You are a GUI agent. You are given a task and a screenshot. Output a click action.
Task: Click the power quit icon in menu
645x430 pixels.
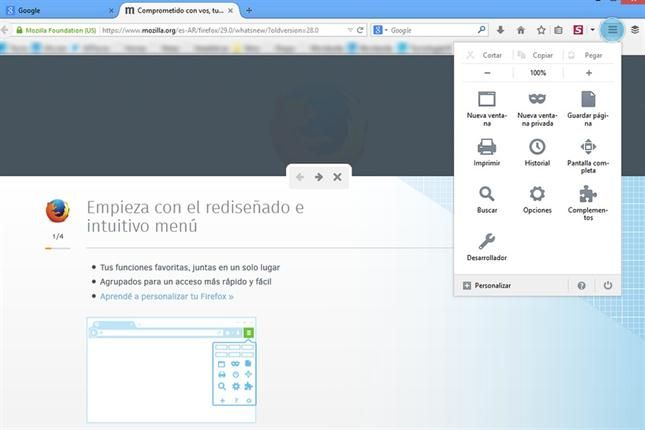pyautogui.click(x=608, y=285)
